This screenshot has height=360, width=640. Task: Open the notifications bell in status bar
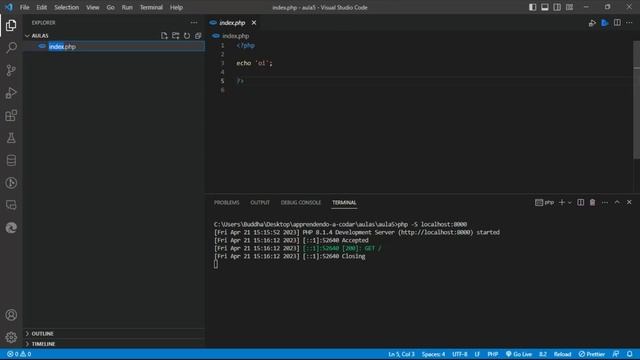[630, 354]
